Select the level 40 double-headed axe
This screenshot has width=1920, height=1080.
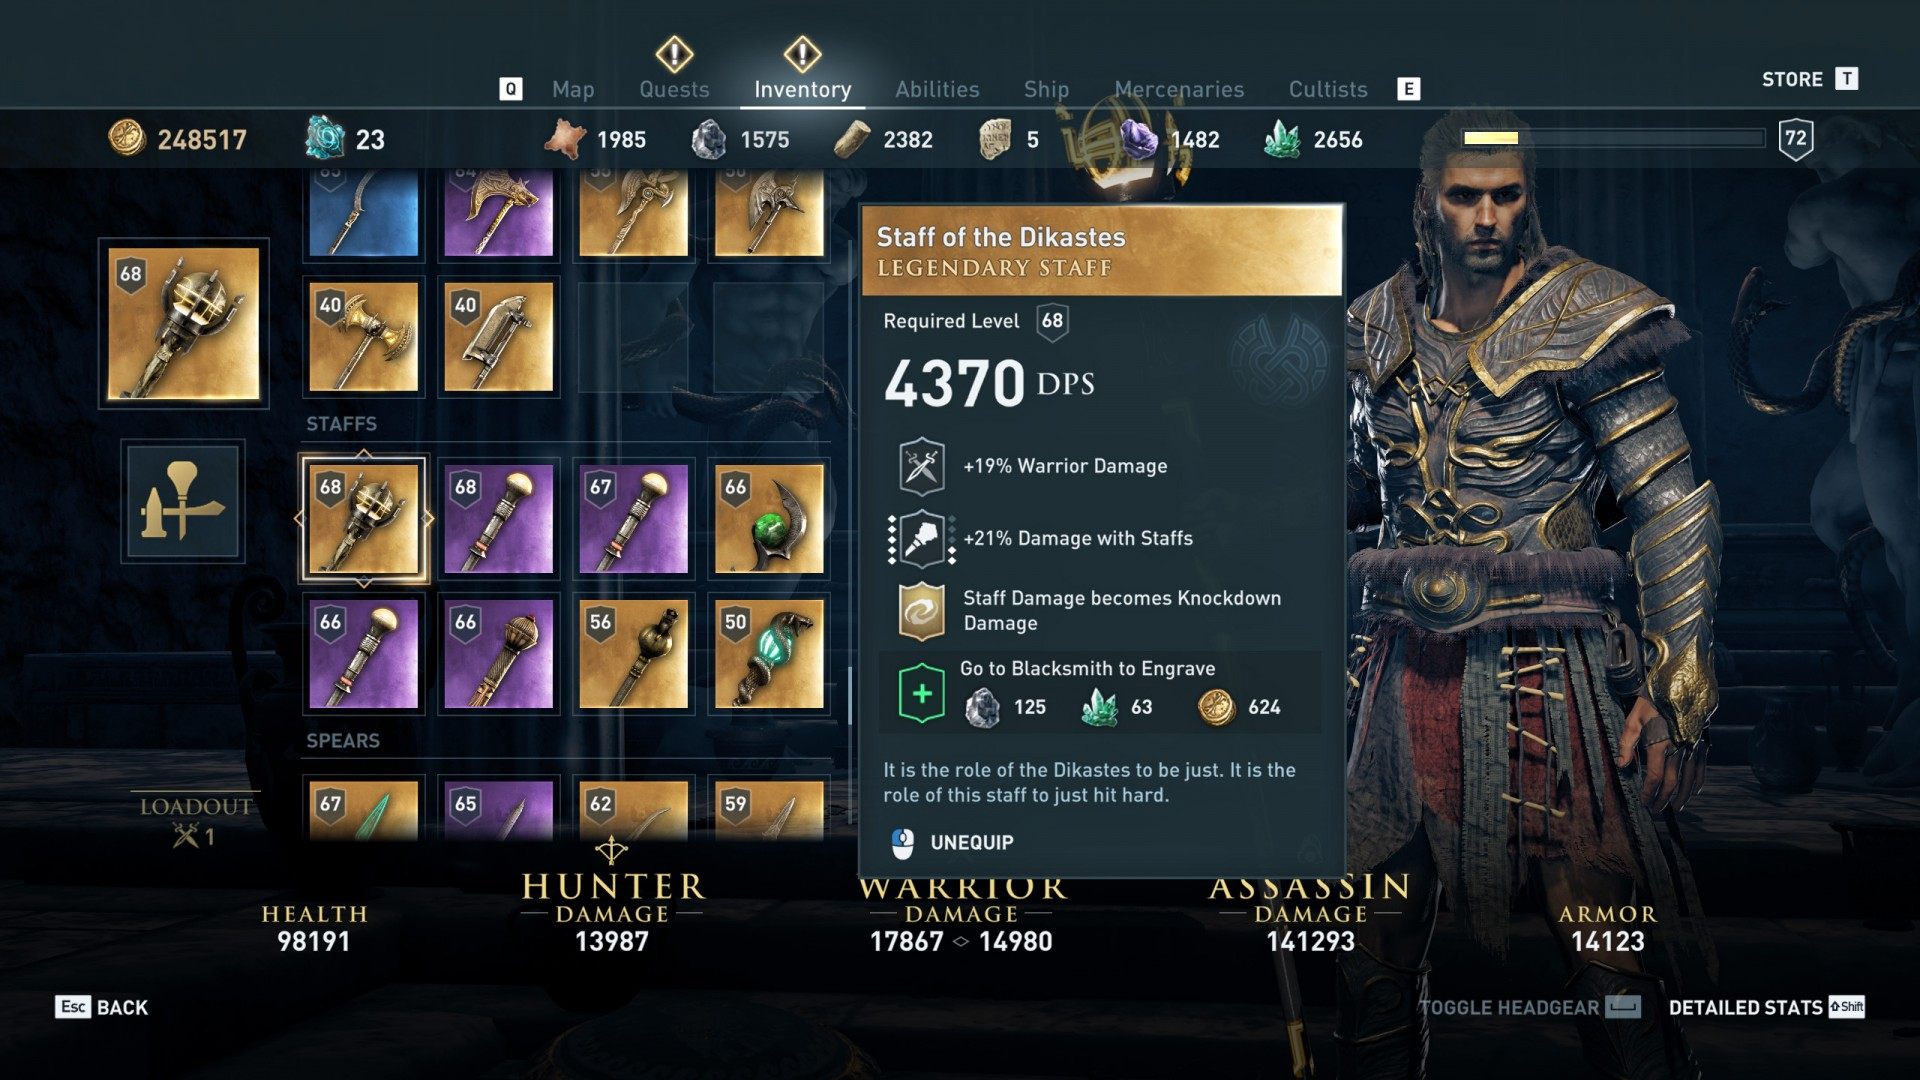(363, 336)
